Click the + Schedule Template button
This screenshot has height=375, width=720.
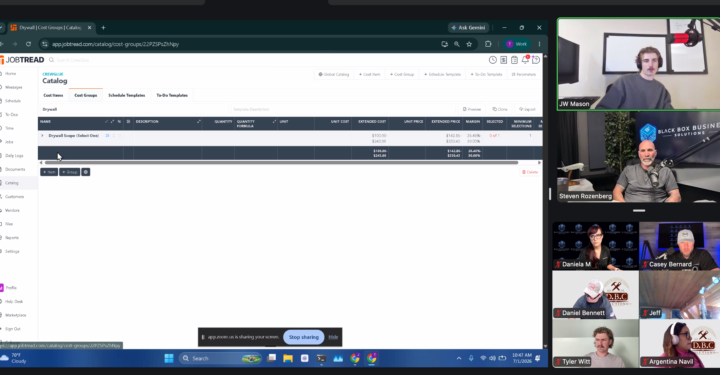pyautogui.click(x=442, y=74)
